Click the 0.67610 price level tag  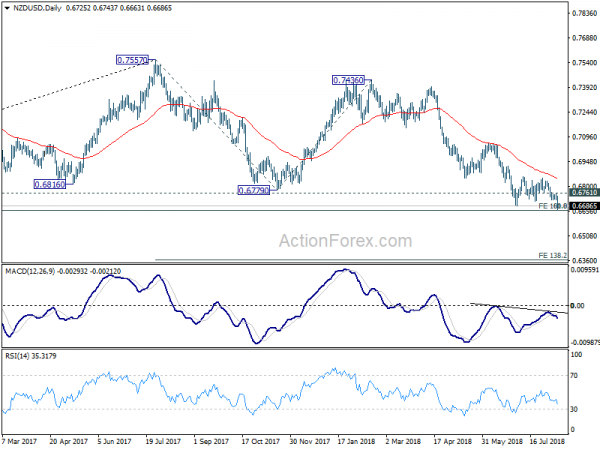point(584,192)
